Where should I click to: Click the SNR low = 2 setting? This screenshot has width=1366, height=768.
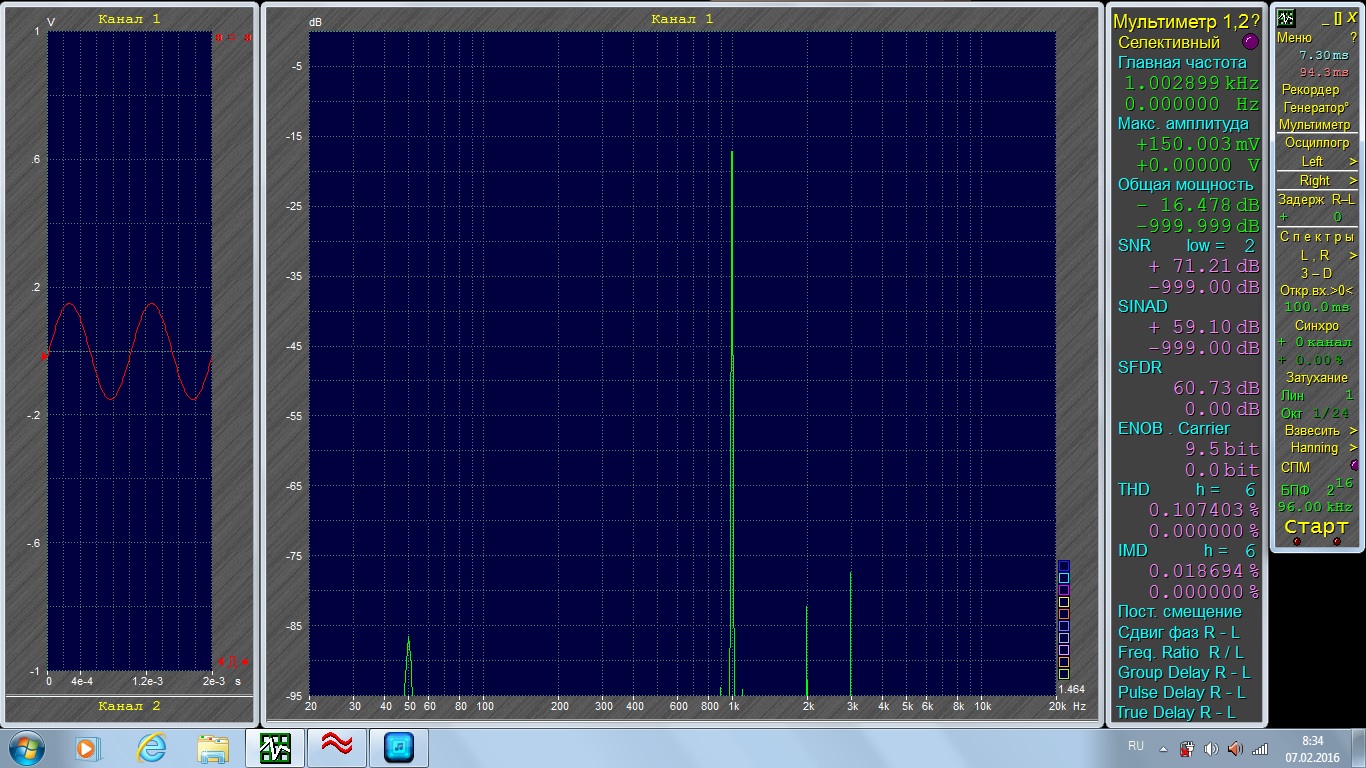(x=1186, y=246)
